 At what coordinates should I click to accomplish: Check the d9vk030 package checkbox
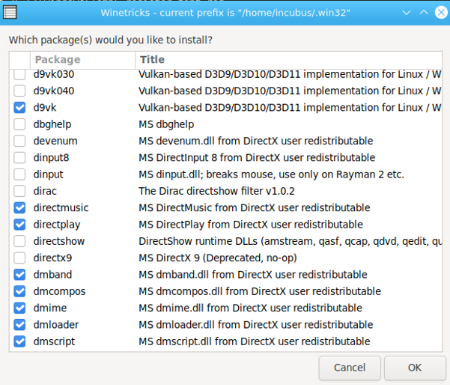click(x=20, y=74)
